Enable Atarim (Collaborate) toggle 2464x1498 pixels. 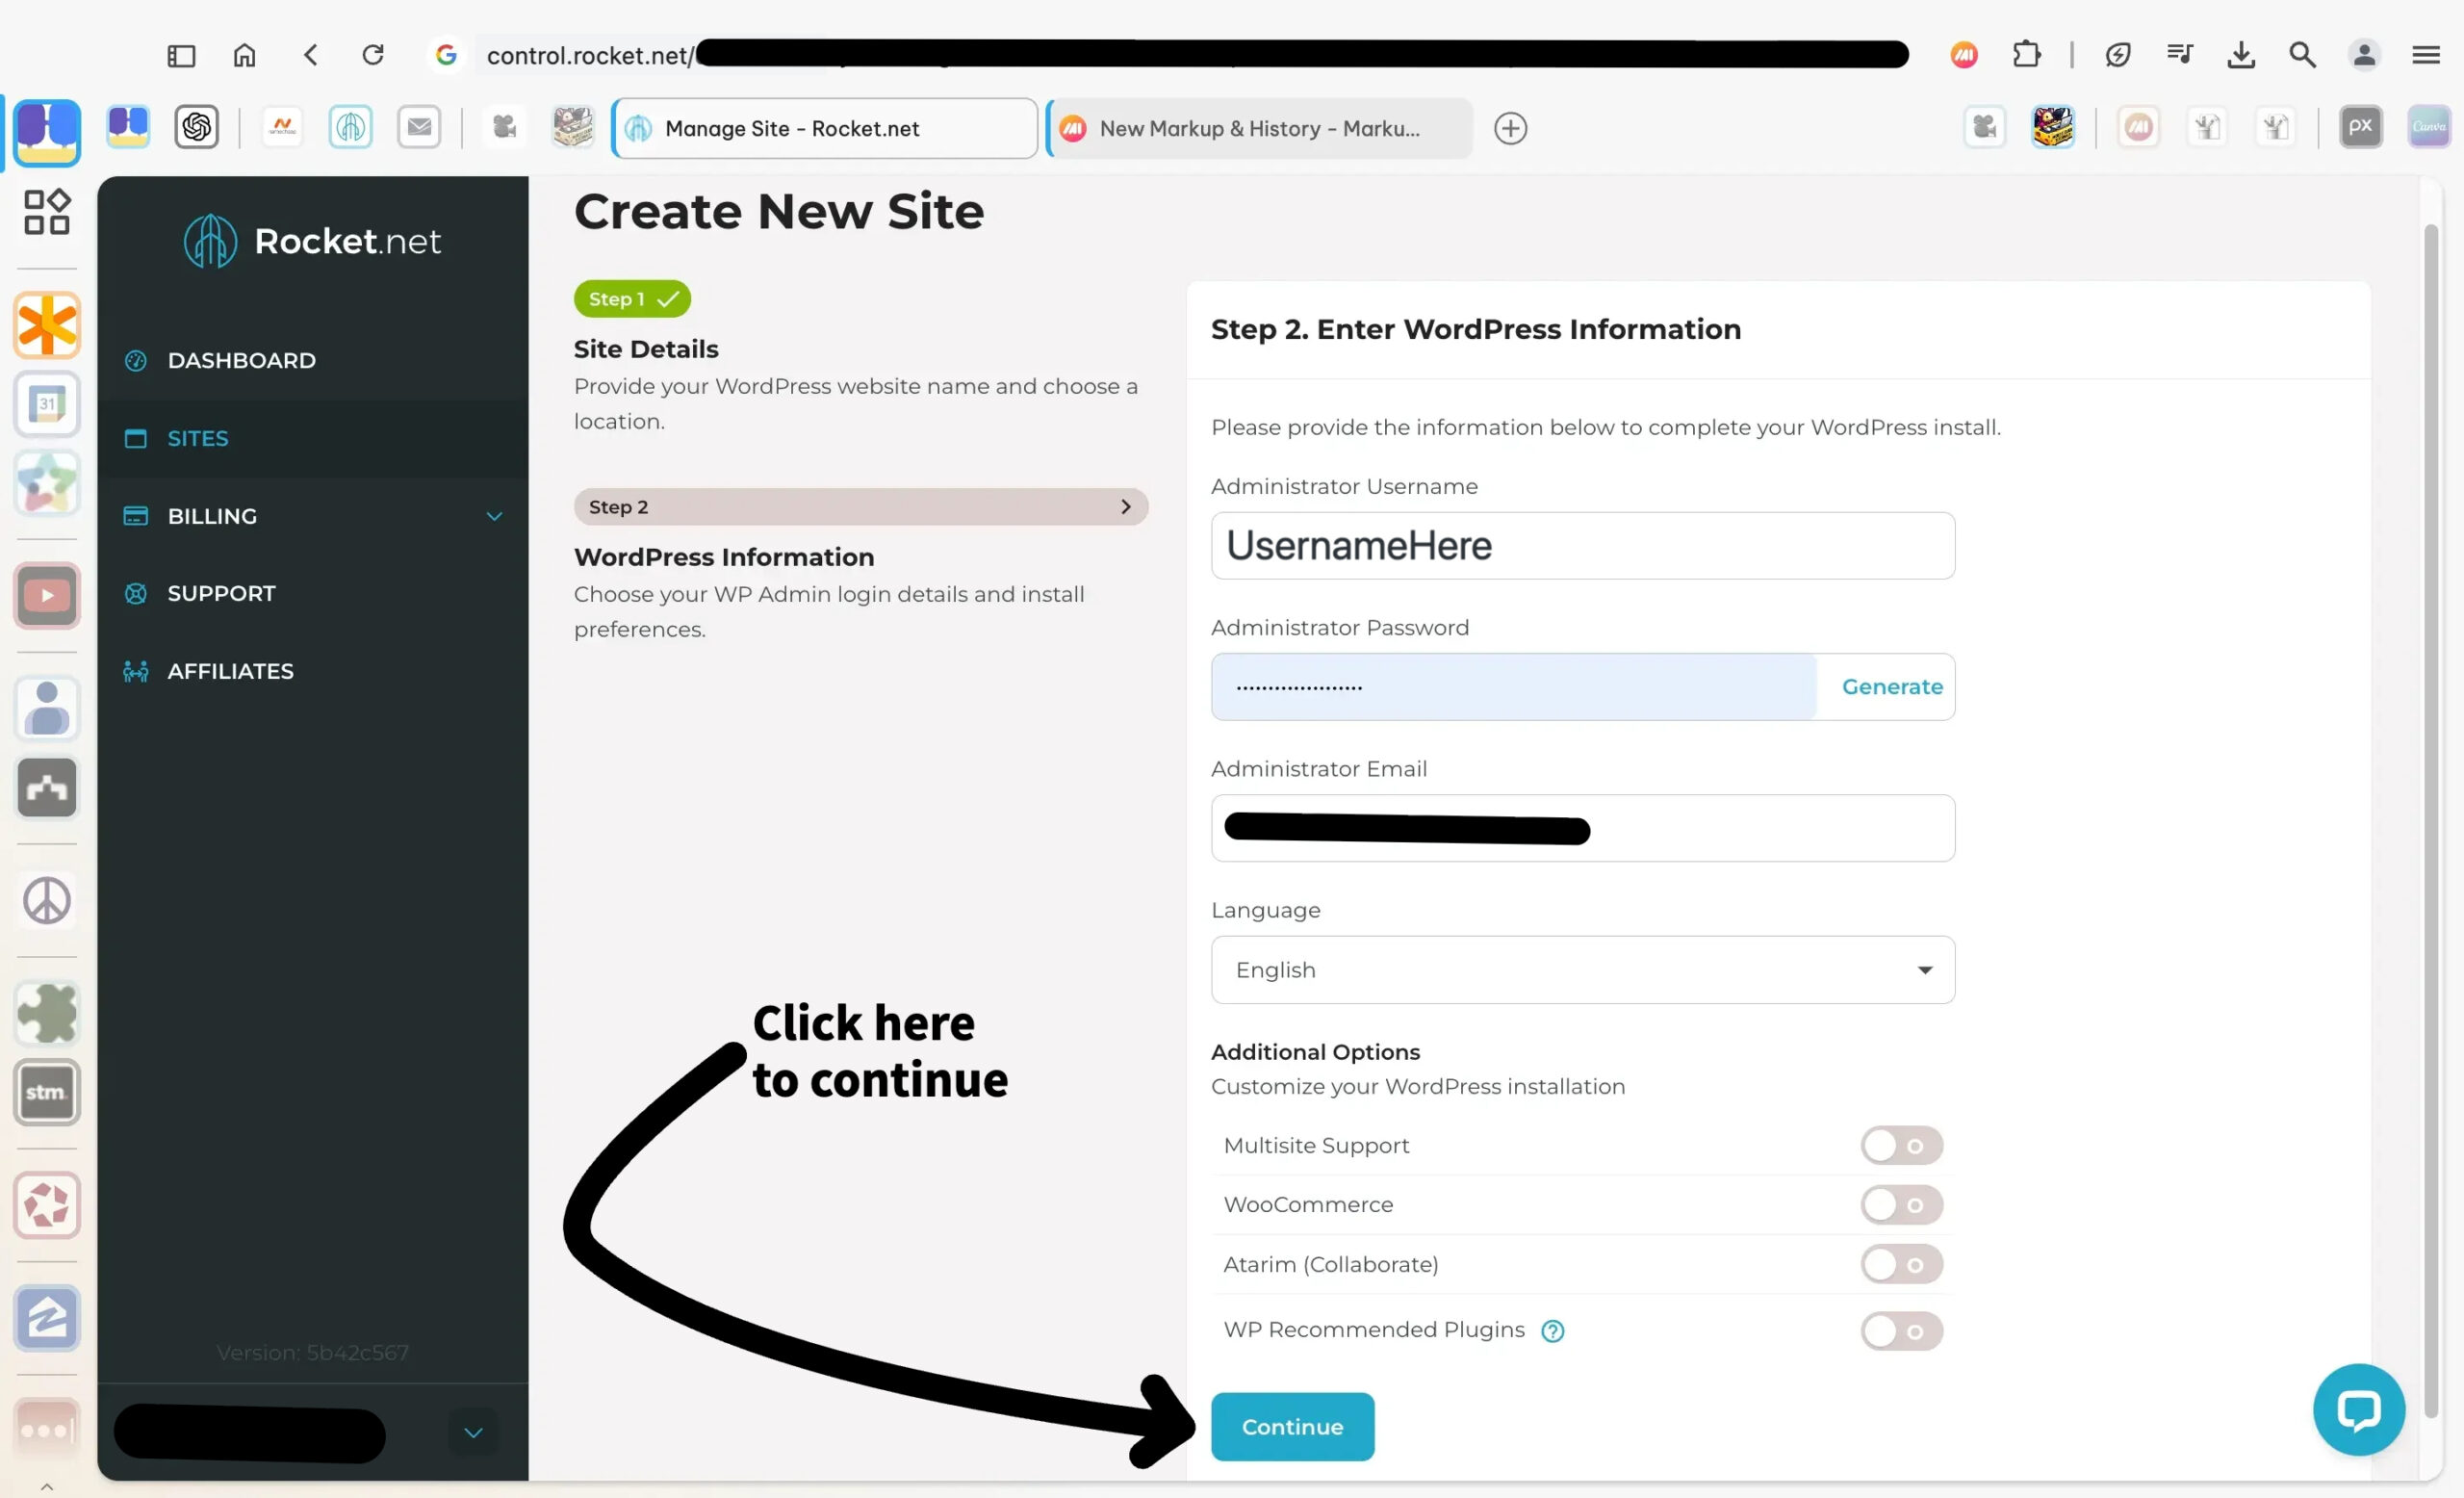coord(1900,1265)
